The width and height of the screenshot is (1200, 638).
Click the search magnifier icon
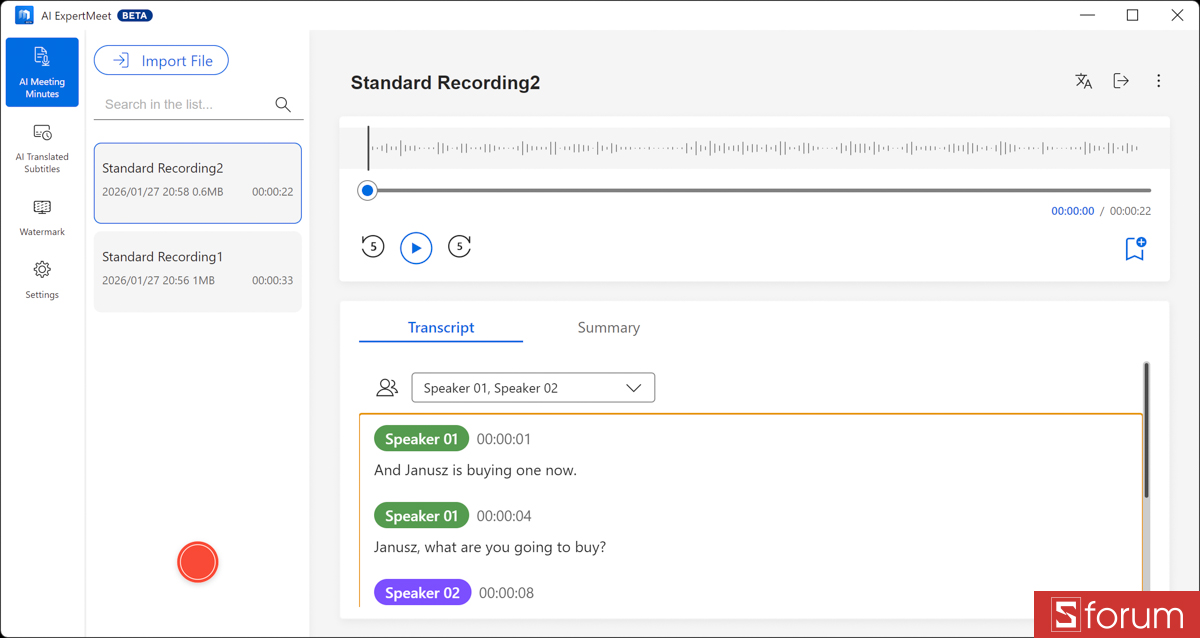point(283,104)
